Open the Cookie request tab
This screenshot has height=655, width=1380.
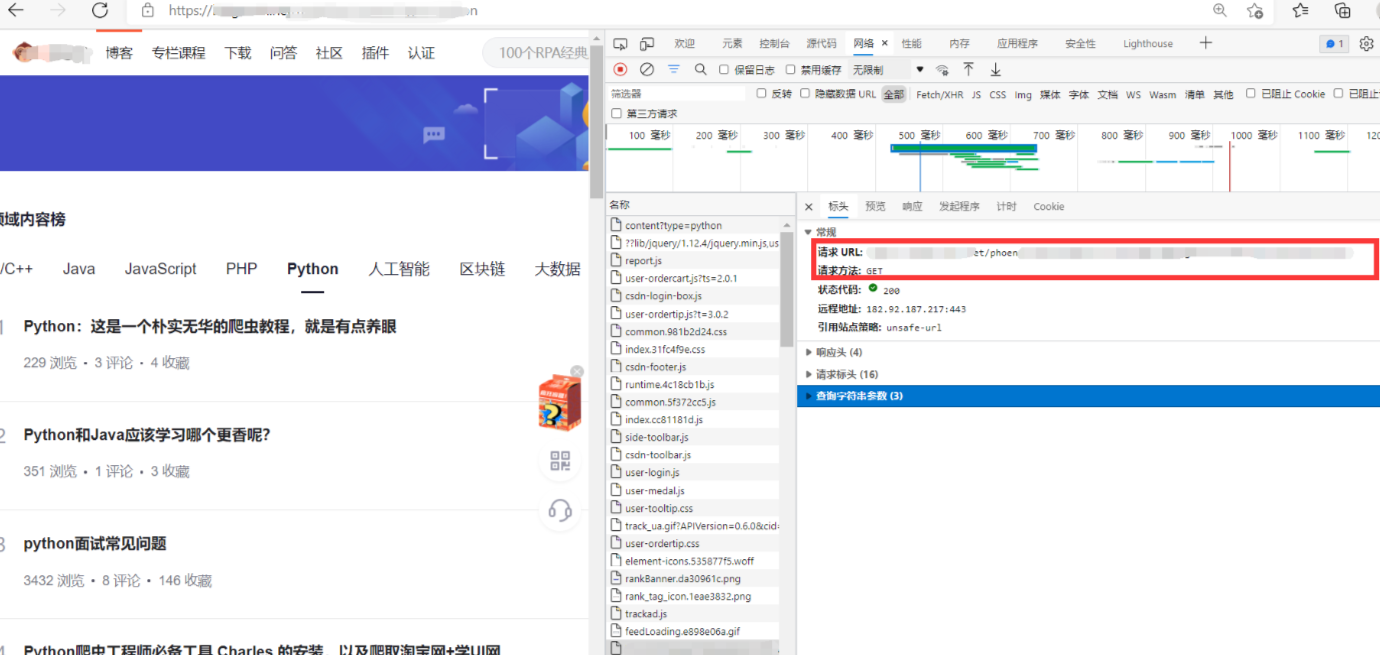click(x=1049, y=207)
